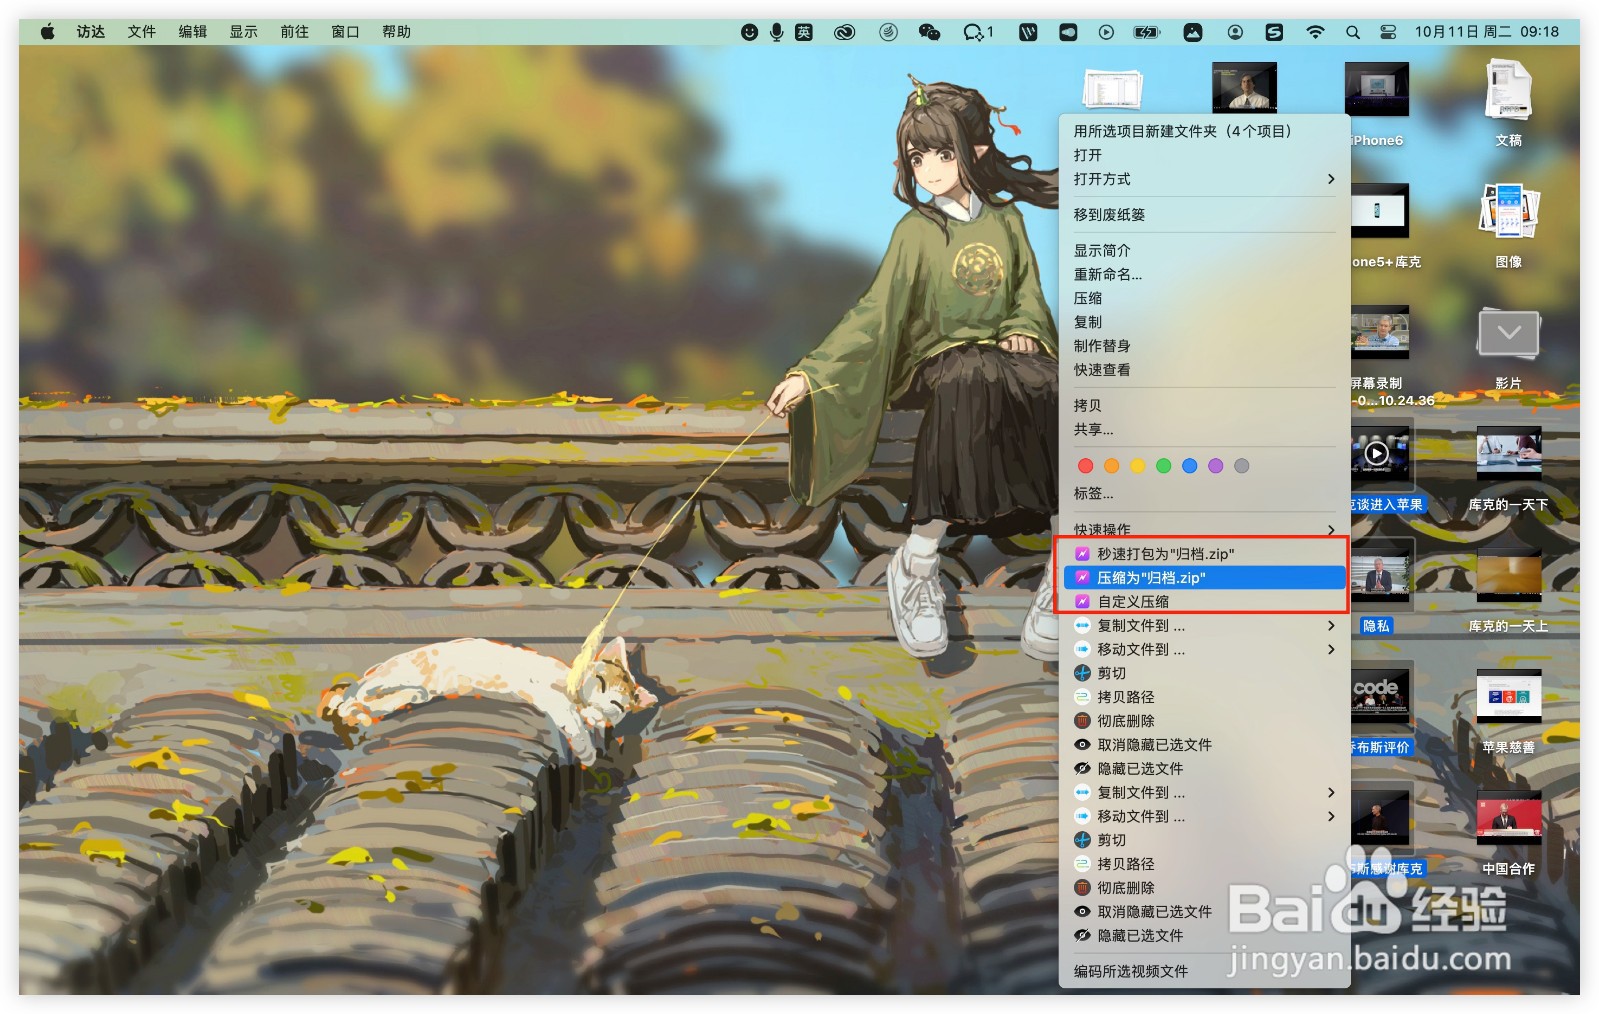Expand the 打开方式 submenu arrow
This screenshot has width=1599, height=1014.
click(1330, 179)
